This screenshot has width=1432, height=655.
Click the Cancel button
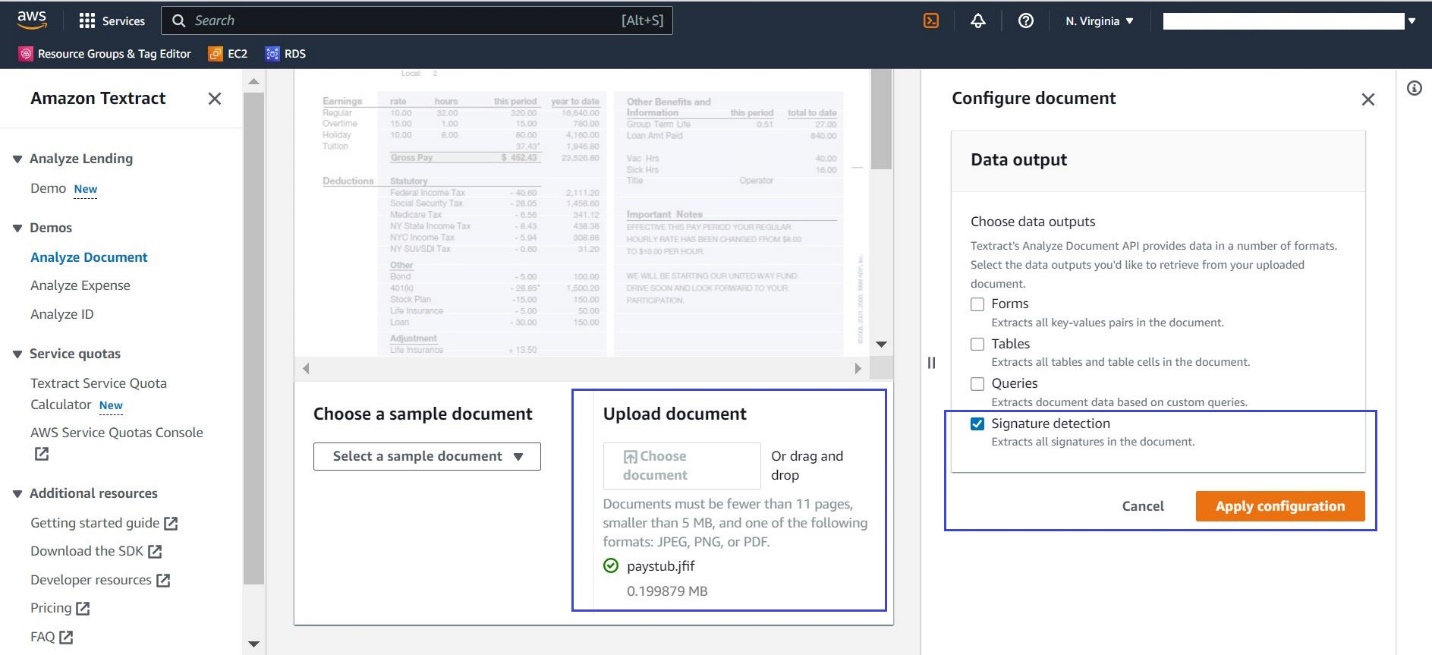(x=1142, y=506)
